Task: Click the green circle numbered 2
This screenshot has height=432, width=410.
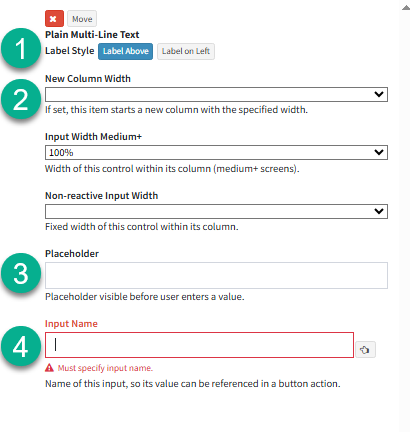Action: [21, 99]
